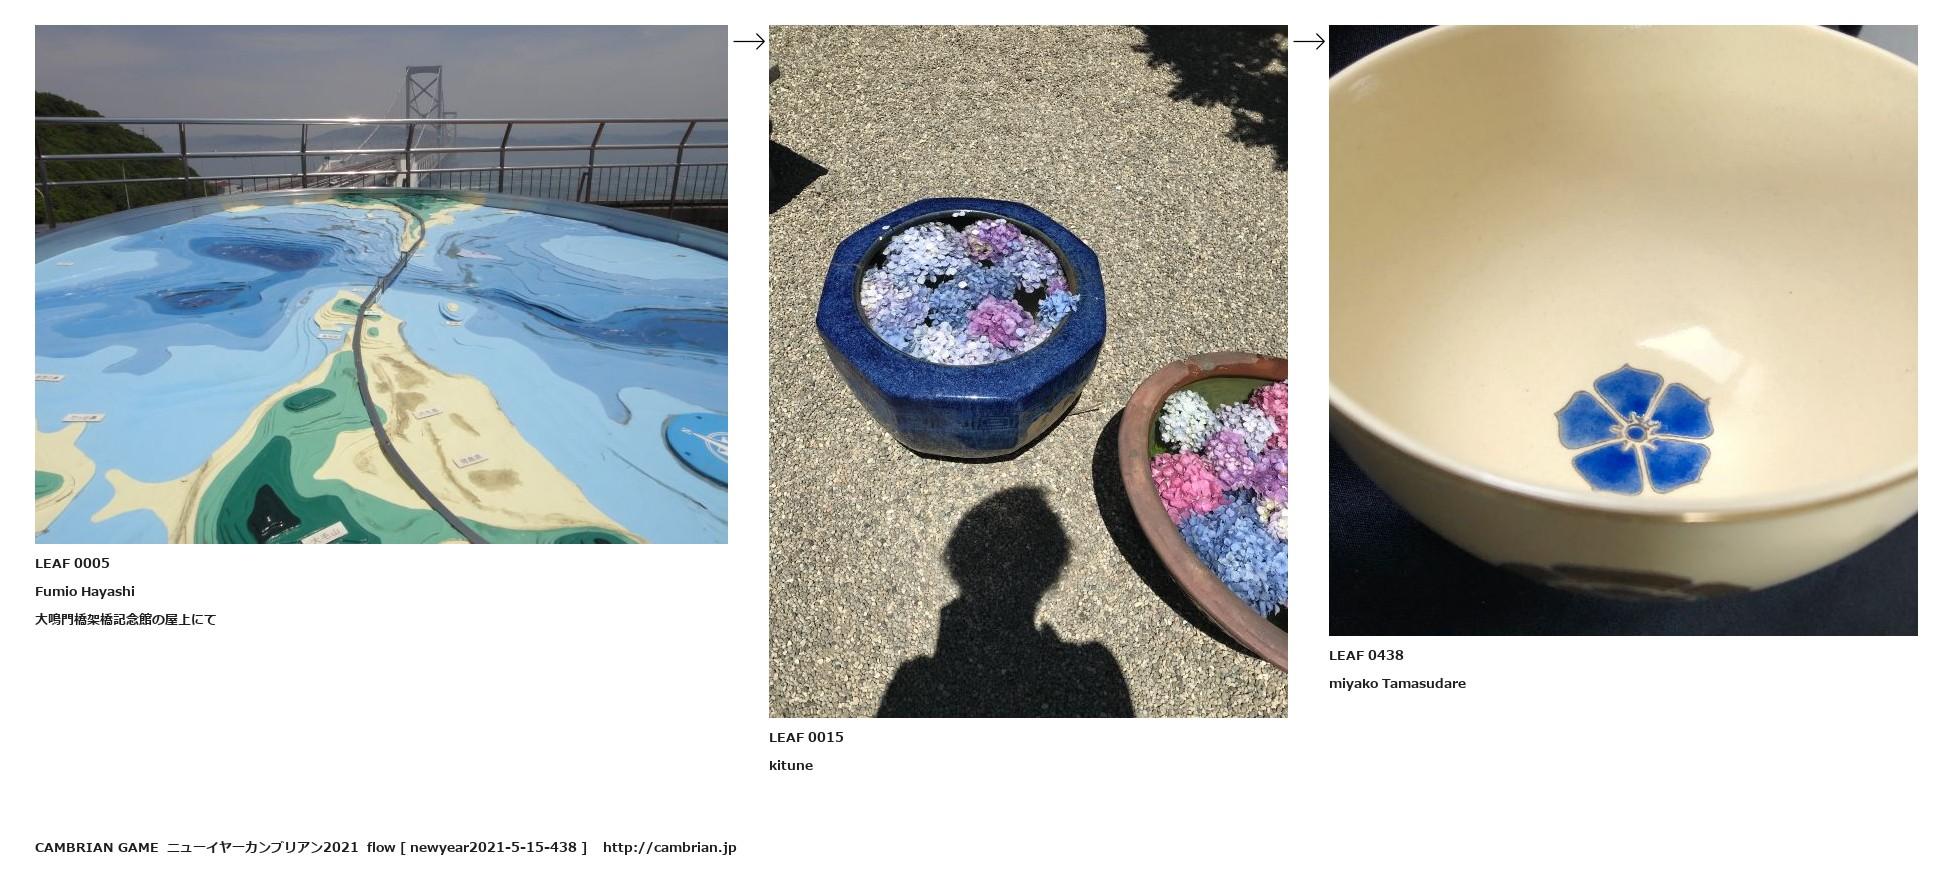
Task: Click the ニューイヤーカンブリアン2021 footer text
Action: click(262, 847)
